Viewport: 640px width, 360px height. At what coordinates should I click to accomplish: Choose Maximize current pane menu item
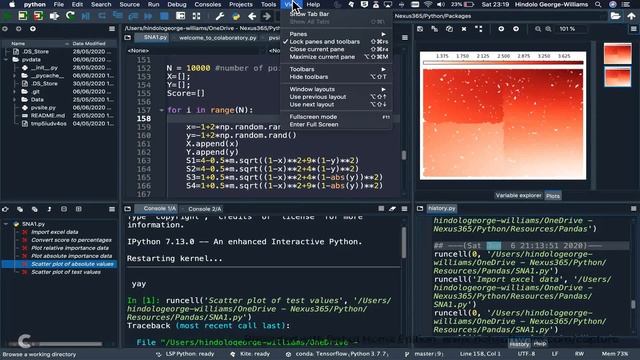click(x=336, y=57)
